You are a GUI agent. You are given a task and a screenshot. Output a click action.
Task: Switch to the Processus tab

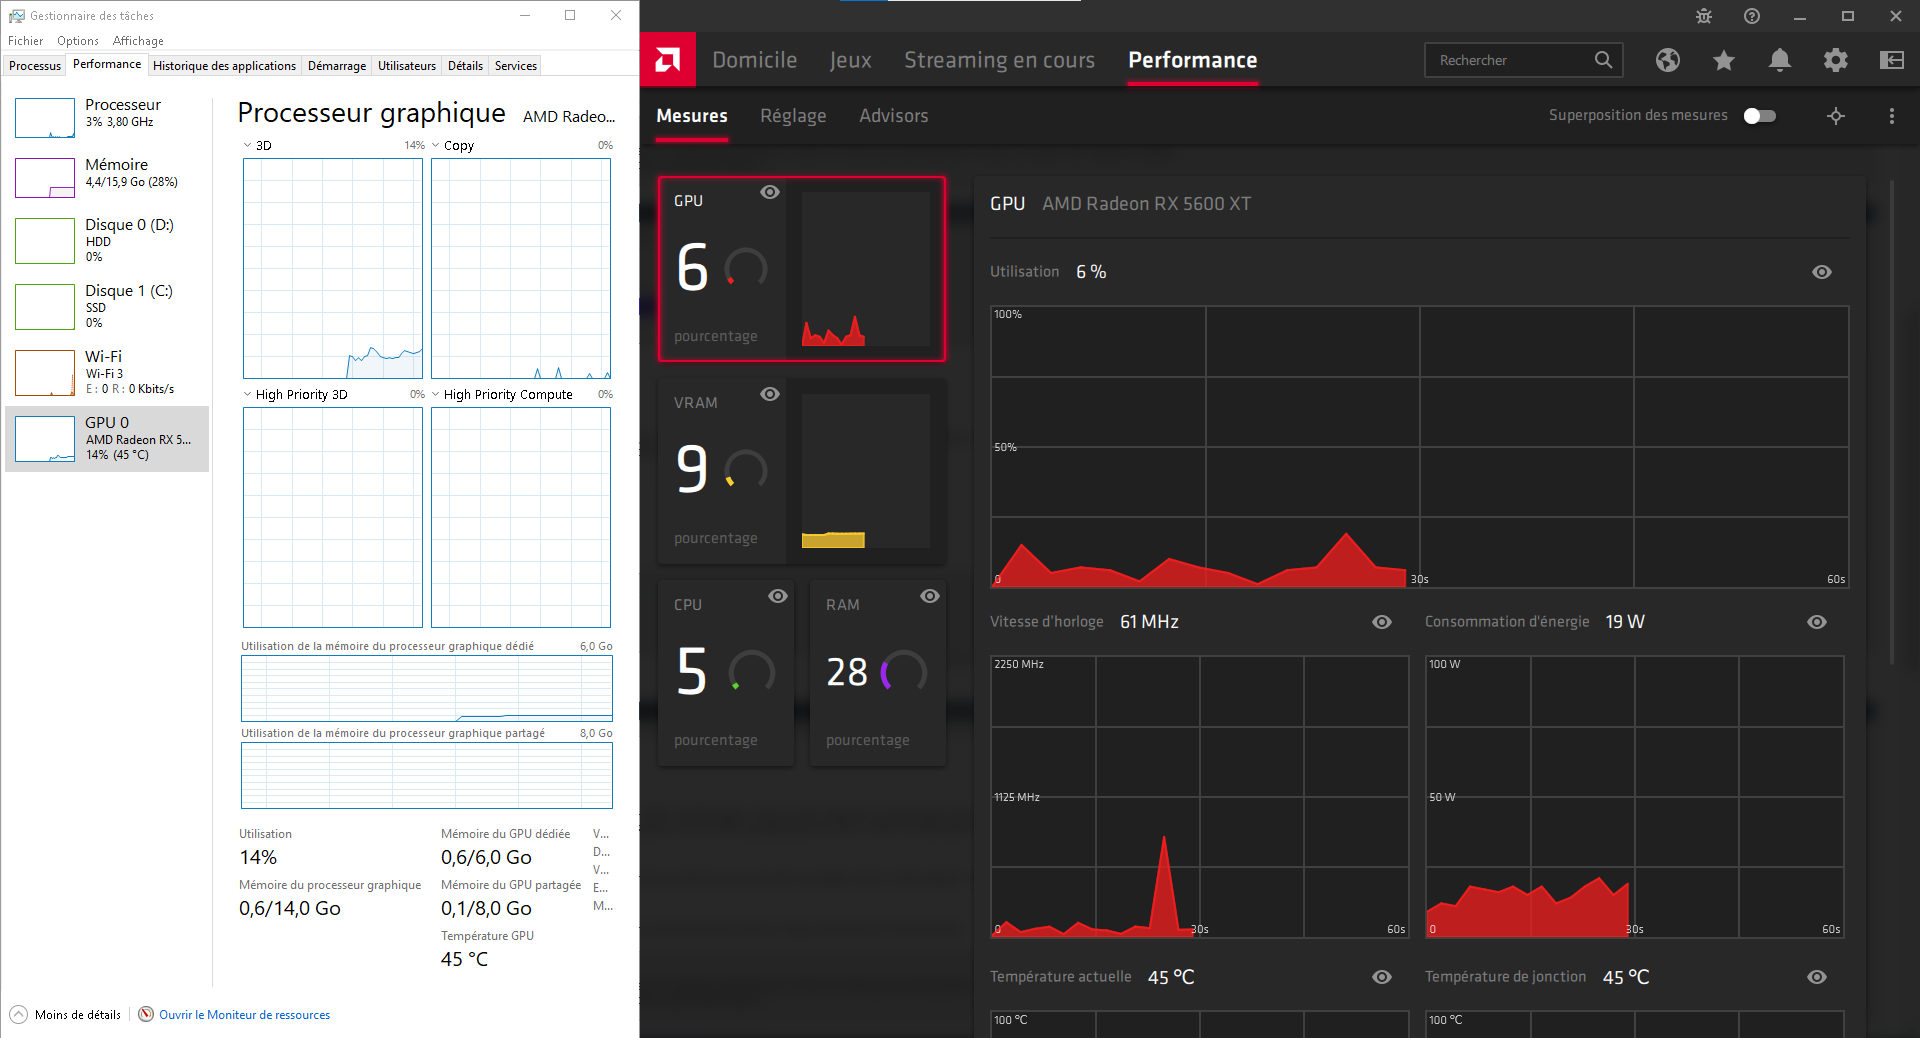(x=35, y=66)
